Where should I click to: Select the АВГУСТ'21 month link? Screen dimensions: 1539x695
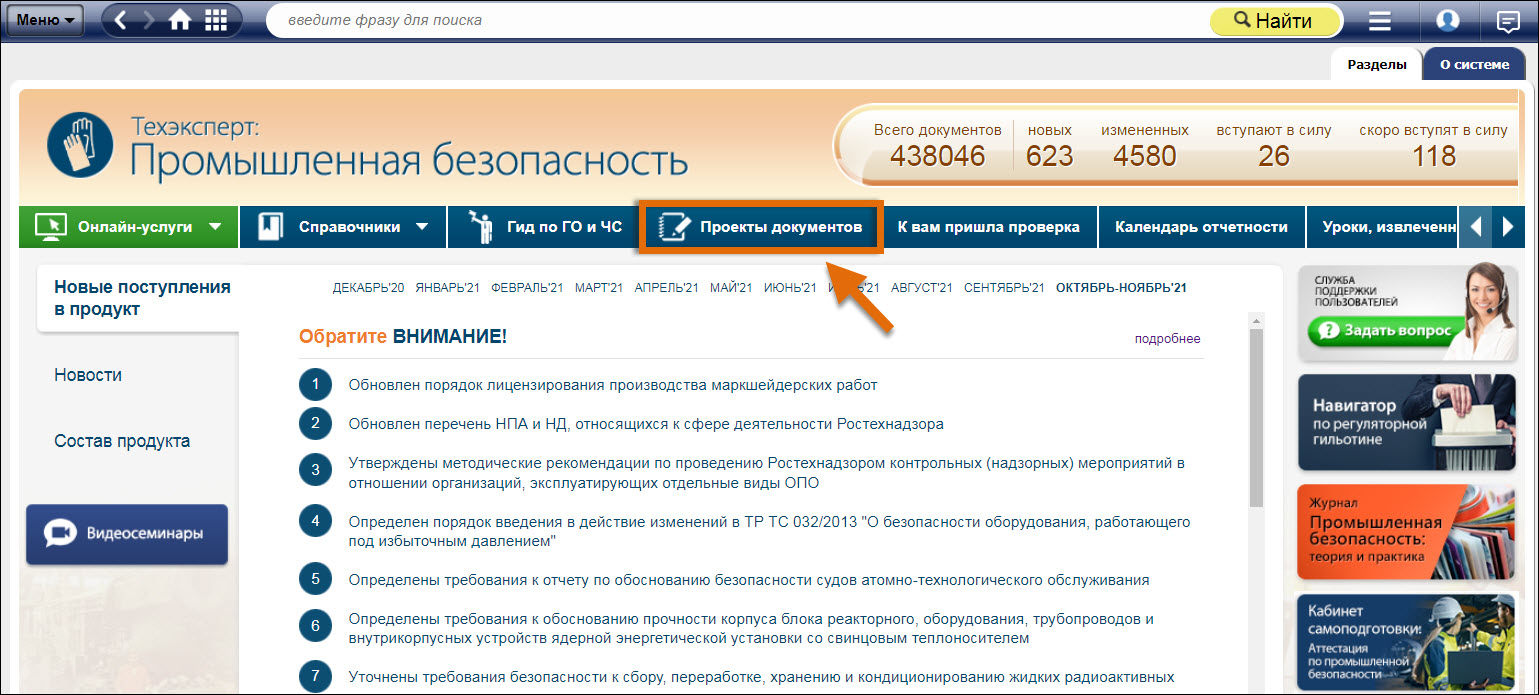click(x=922, y=288)
